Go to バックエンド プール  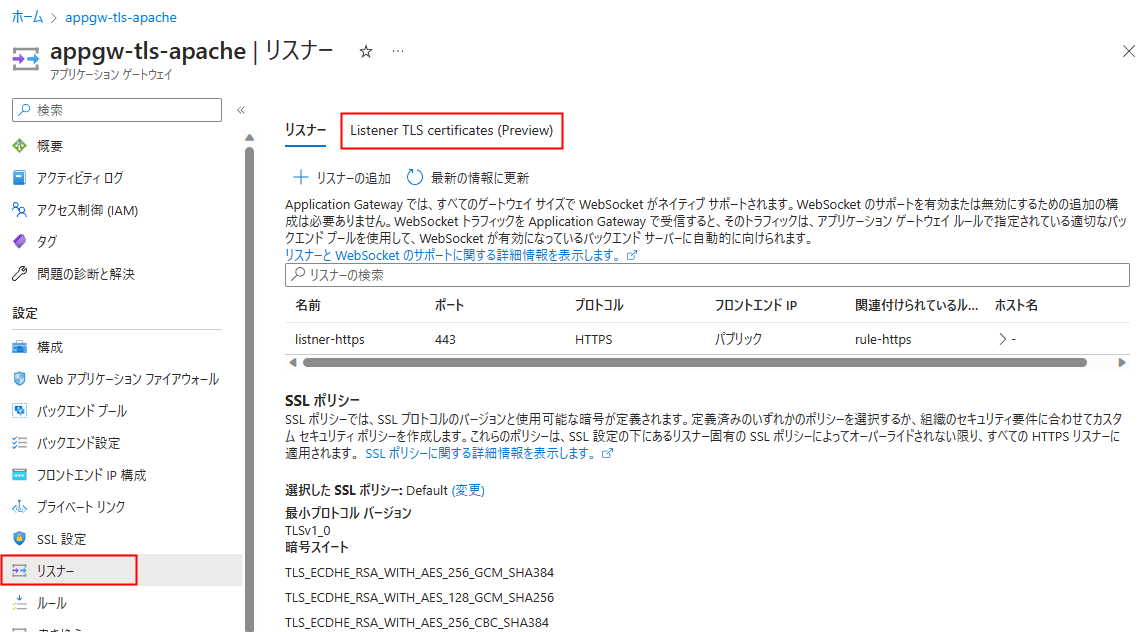click(82, 411)
